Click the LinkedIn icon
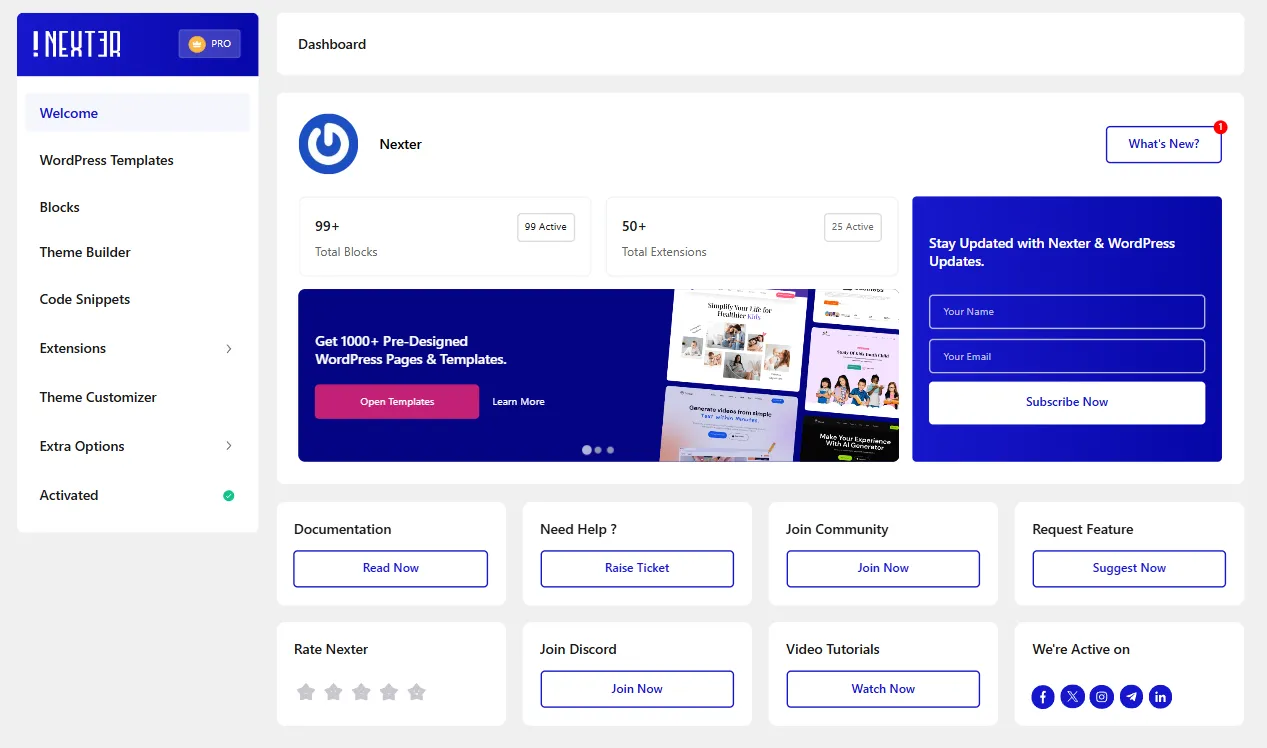Screen dimensions: 1267x748 [x=1160, y=696]
